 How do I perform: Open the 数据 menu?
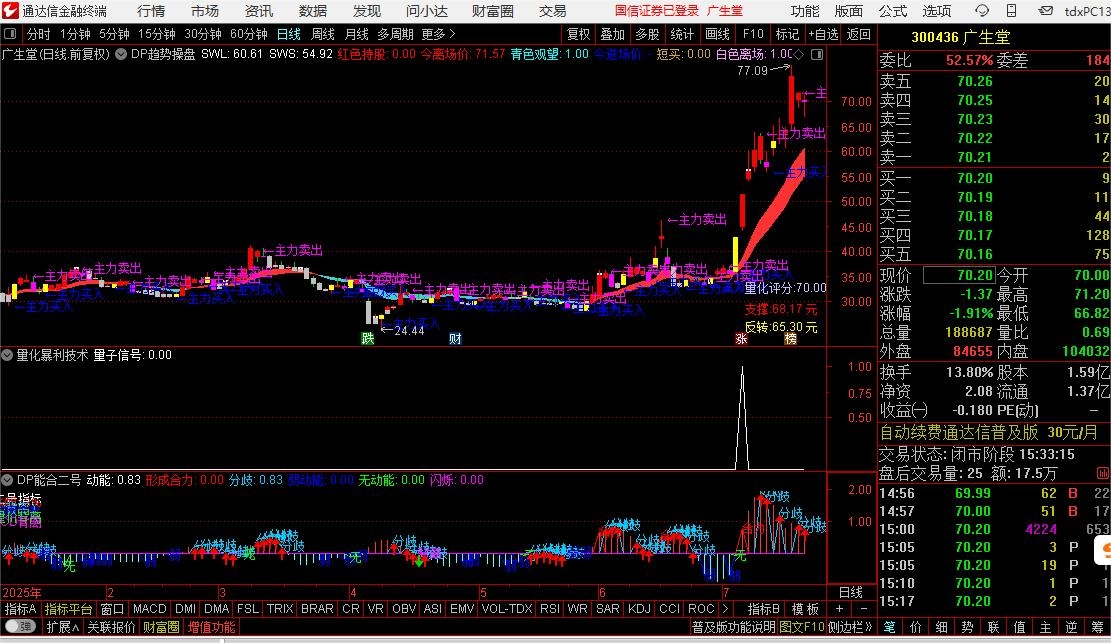312,11
